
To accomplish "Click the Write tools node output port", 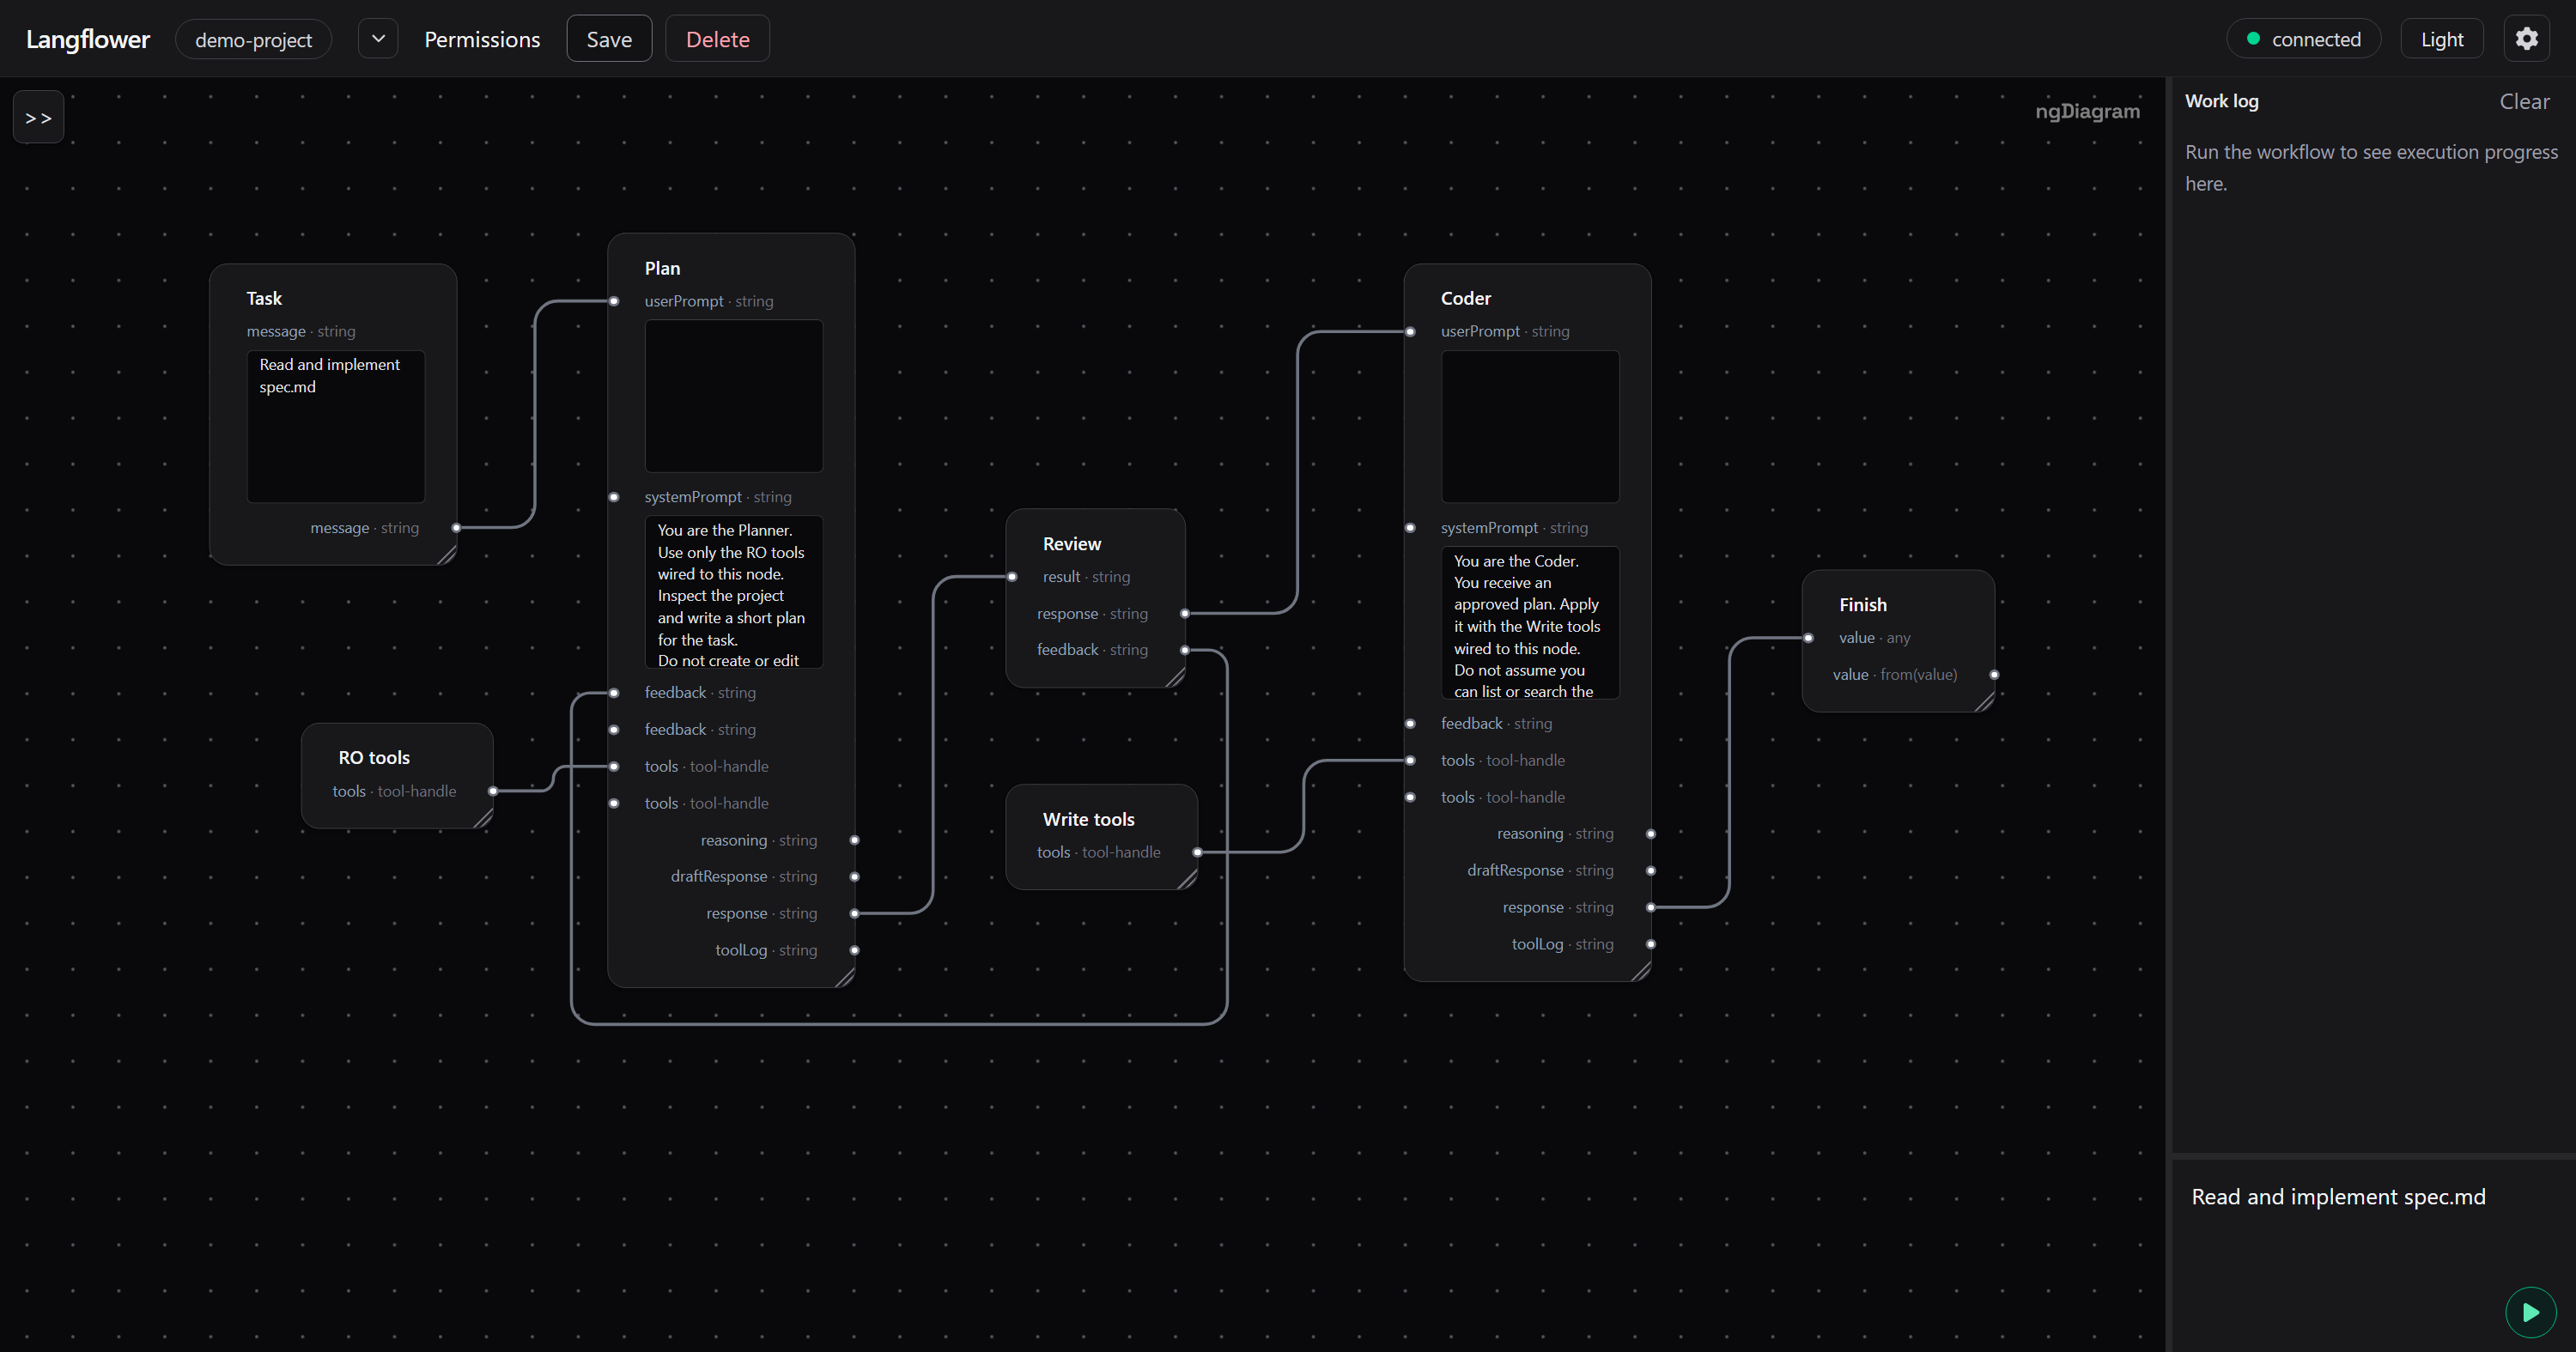I will (x=1197, y=852).
